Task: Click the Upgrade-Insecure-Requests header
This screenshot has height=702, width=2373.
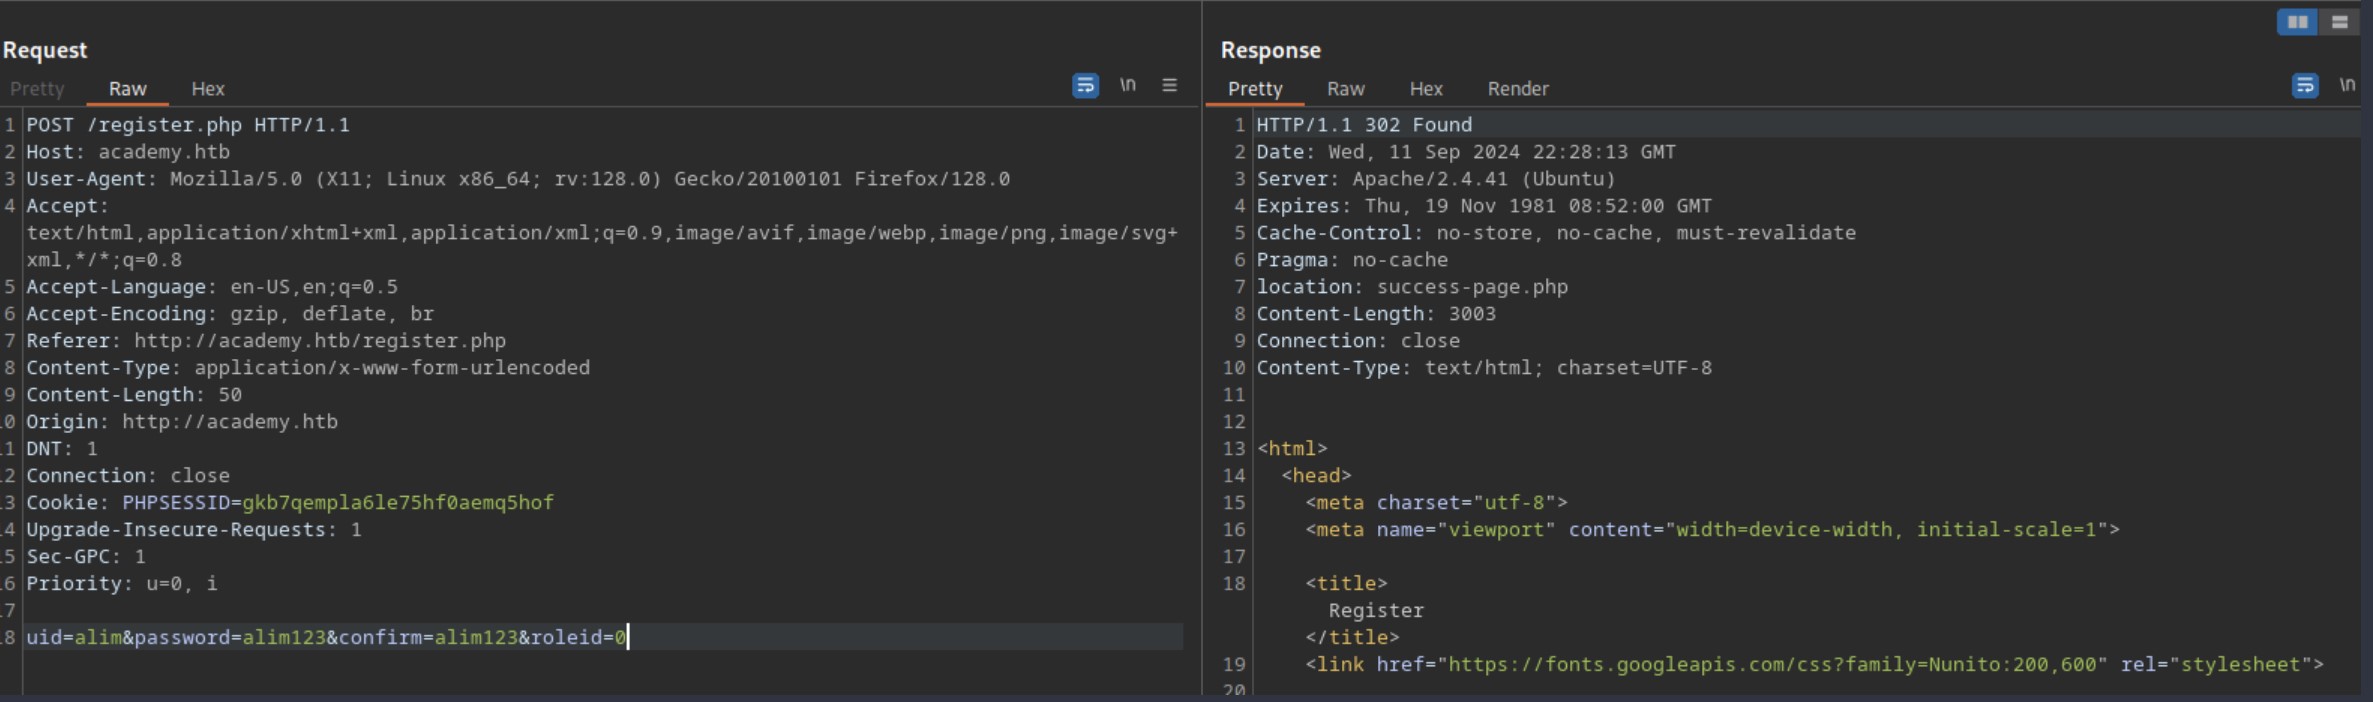Action: pyautogui.click(x=194, y=530)
